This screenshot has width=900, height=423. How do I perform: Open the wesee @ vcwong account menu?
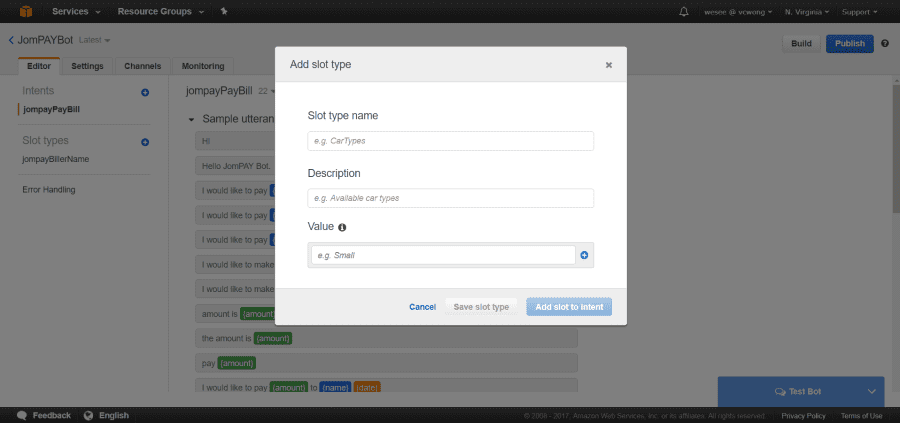(x=738, y=12)
